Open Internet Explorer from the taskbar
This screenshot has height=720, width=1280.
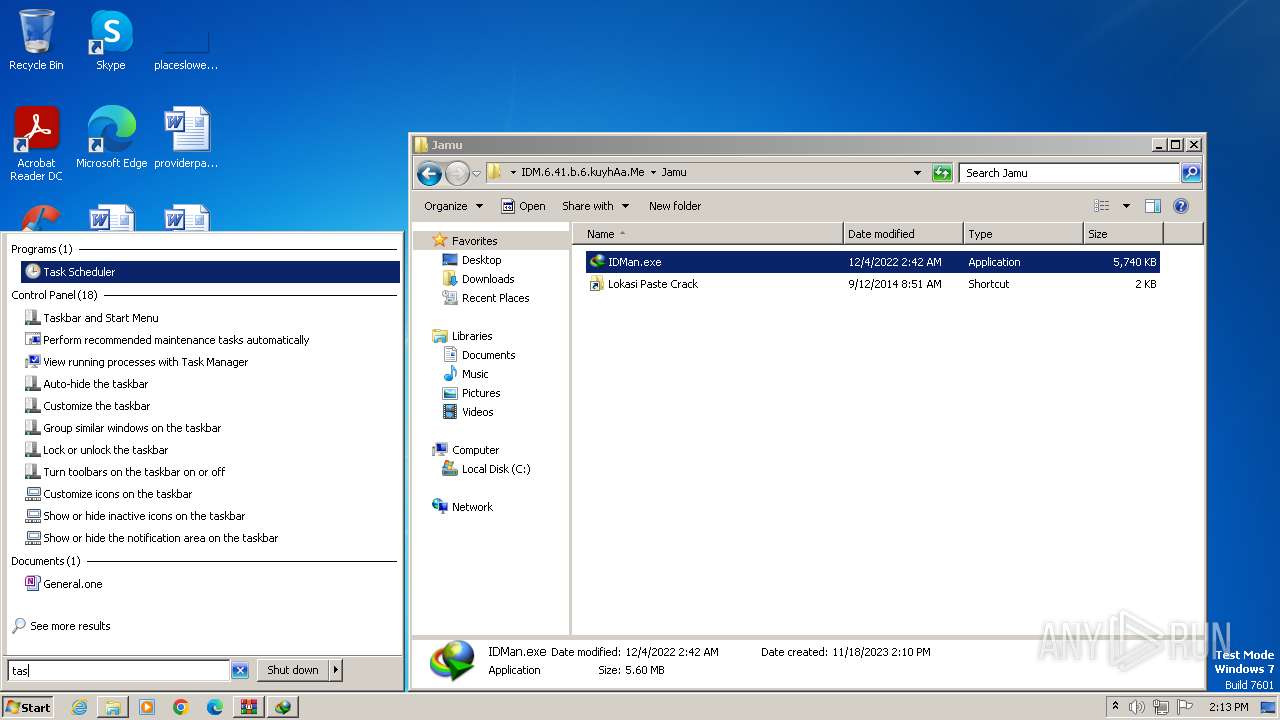click(x=79, y=707)
